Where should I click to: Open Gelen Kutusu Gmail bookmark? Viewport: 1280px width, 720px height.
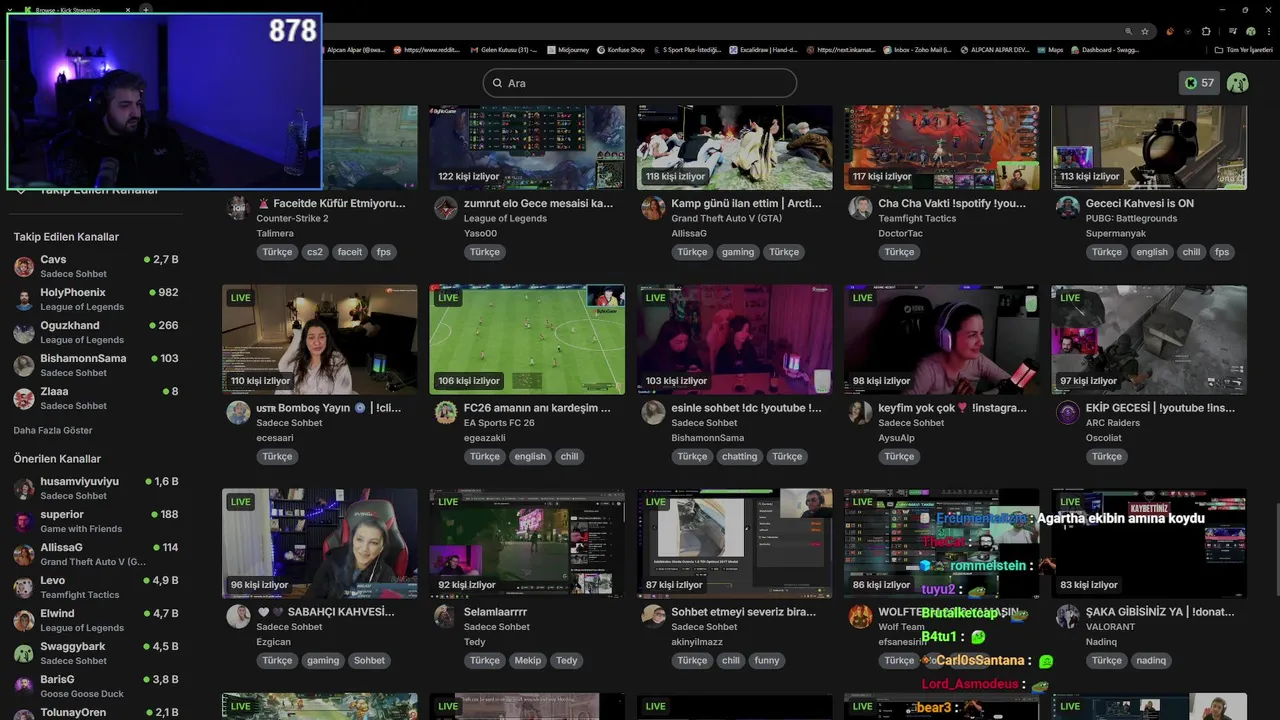point(503,49)
